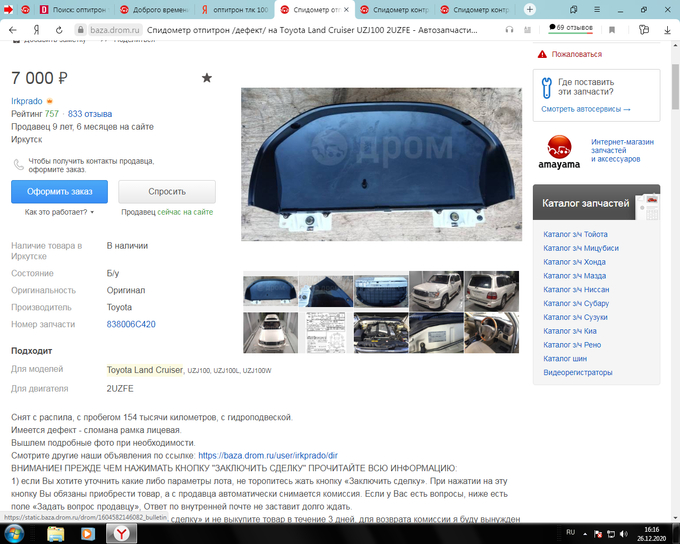Open the wrench autoservice icon
This screenshot has height=544, width=680.
coord(546,88)
